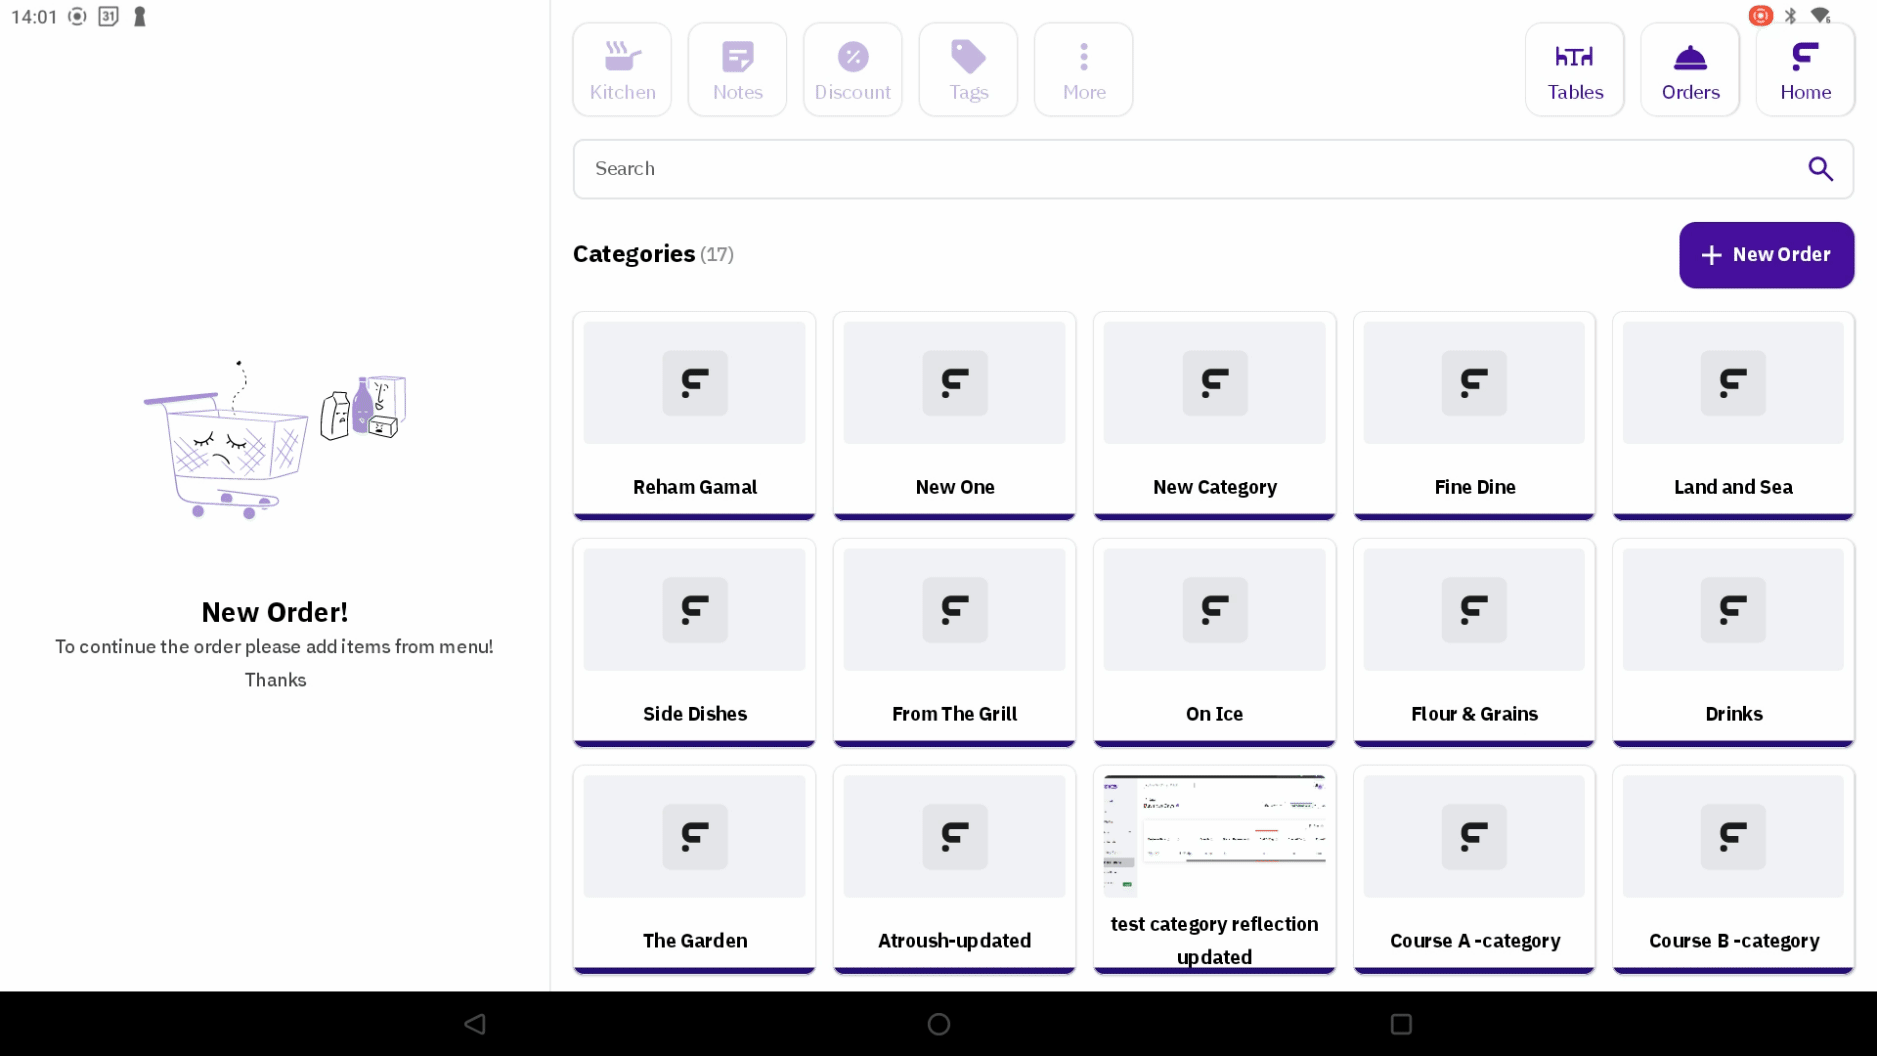Open the Orders list

pyautogui.click(x=1689, y=70)
